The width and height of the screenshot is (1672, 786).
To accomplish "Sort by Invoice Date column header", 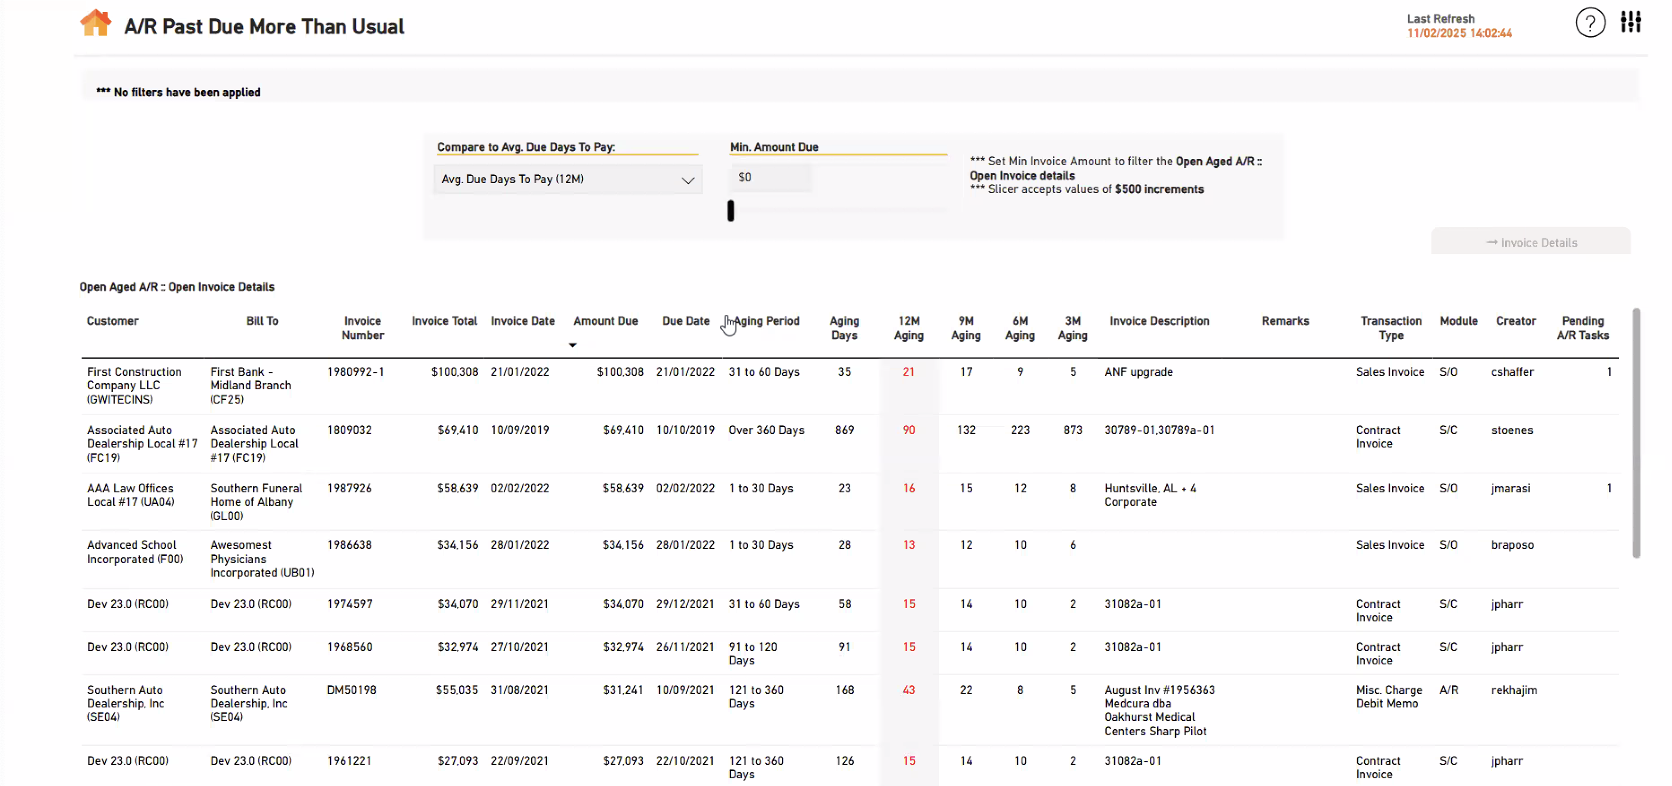I will (523, 321).
